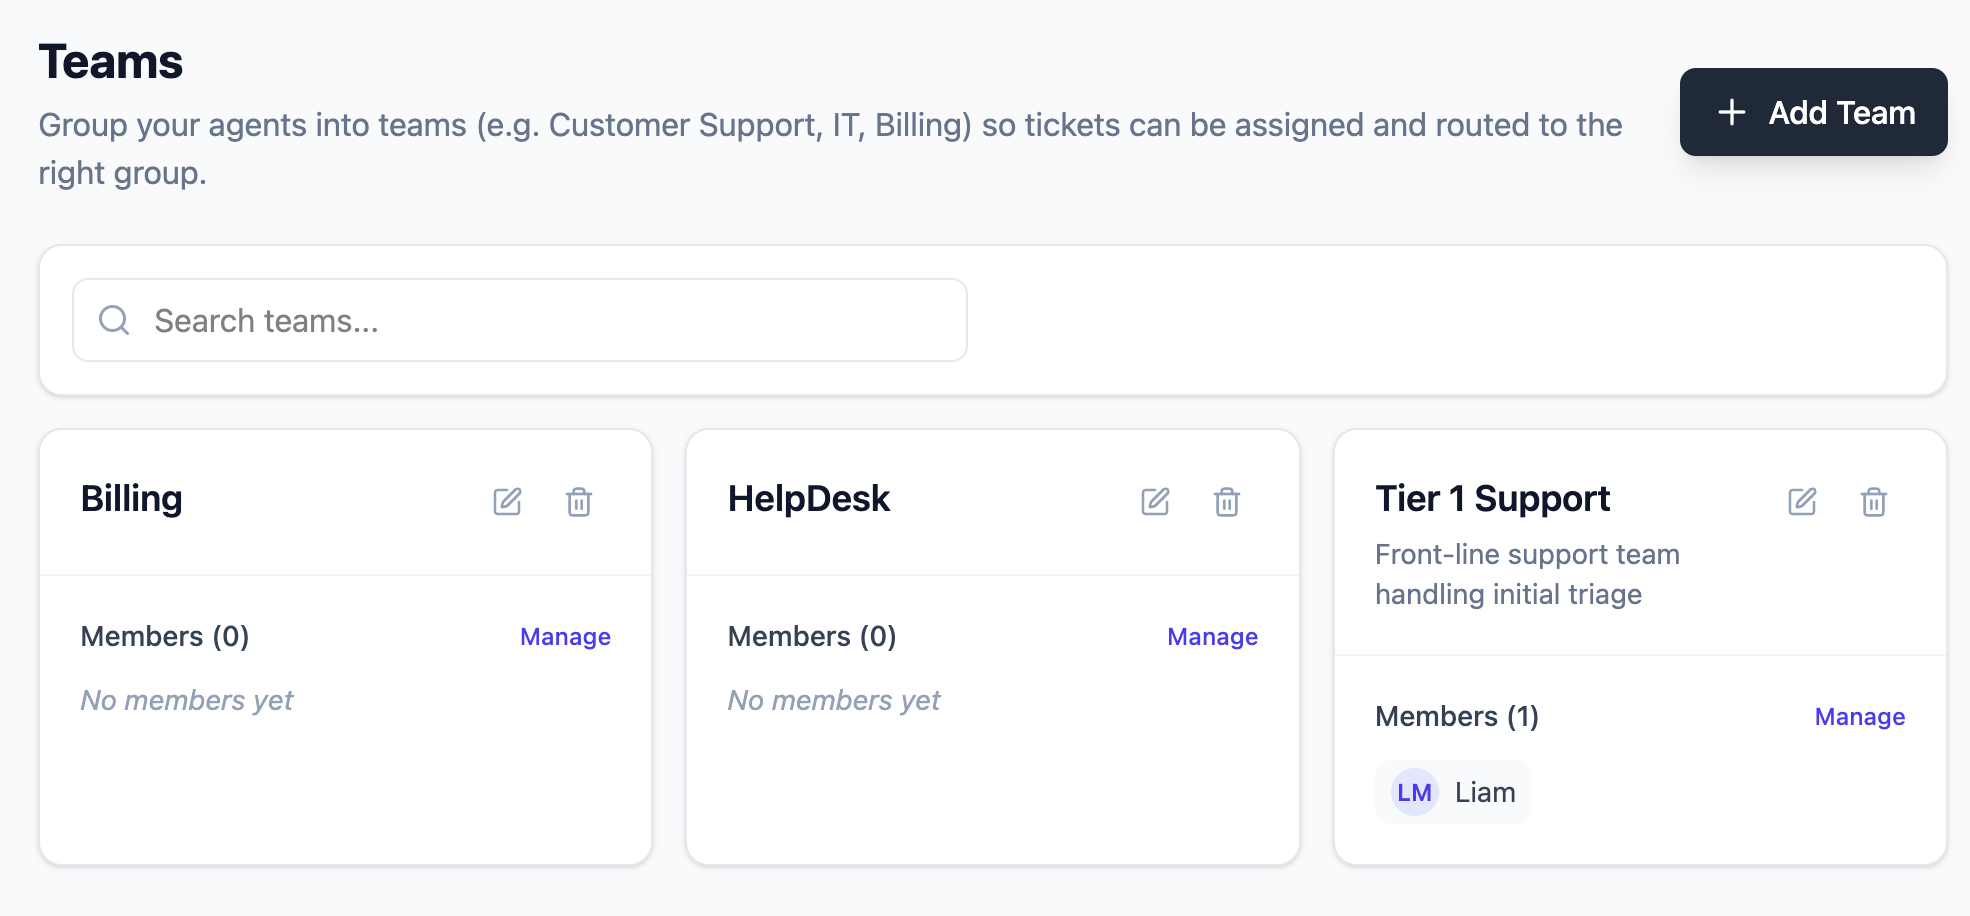Select the Billing team card

(x=345, y=760)
